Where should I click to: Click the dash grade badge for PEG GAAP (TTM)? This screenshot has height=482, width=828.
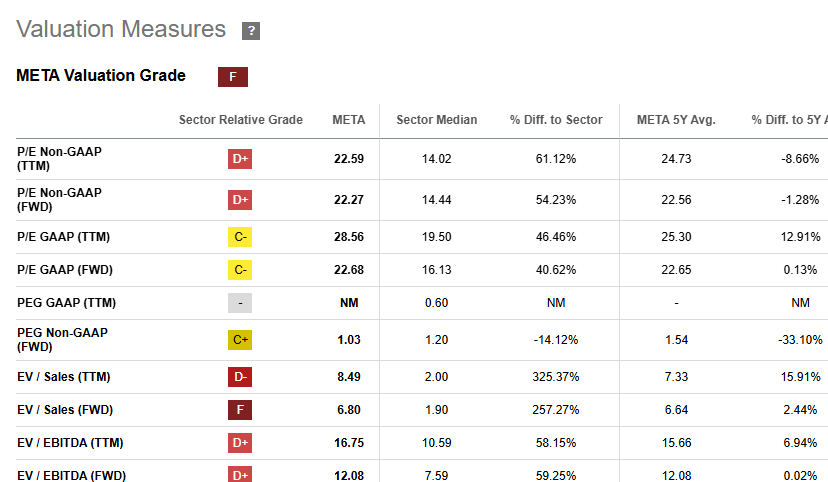[x=240, y=303]
